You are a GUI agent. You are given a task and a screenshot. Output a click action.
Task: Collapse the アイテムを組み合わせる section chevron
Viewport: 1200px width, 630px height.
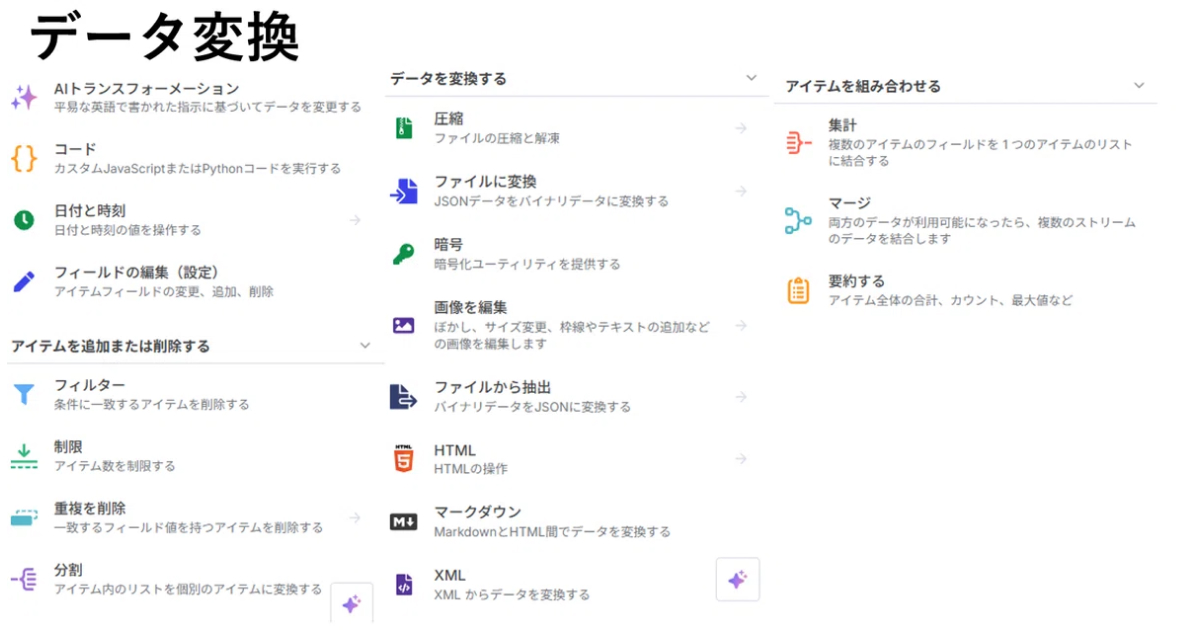(1139, 86)
